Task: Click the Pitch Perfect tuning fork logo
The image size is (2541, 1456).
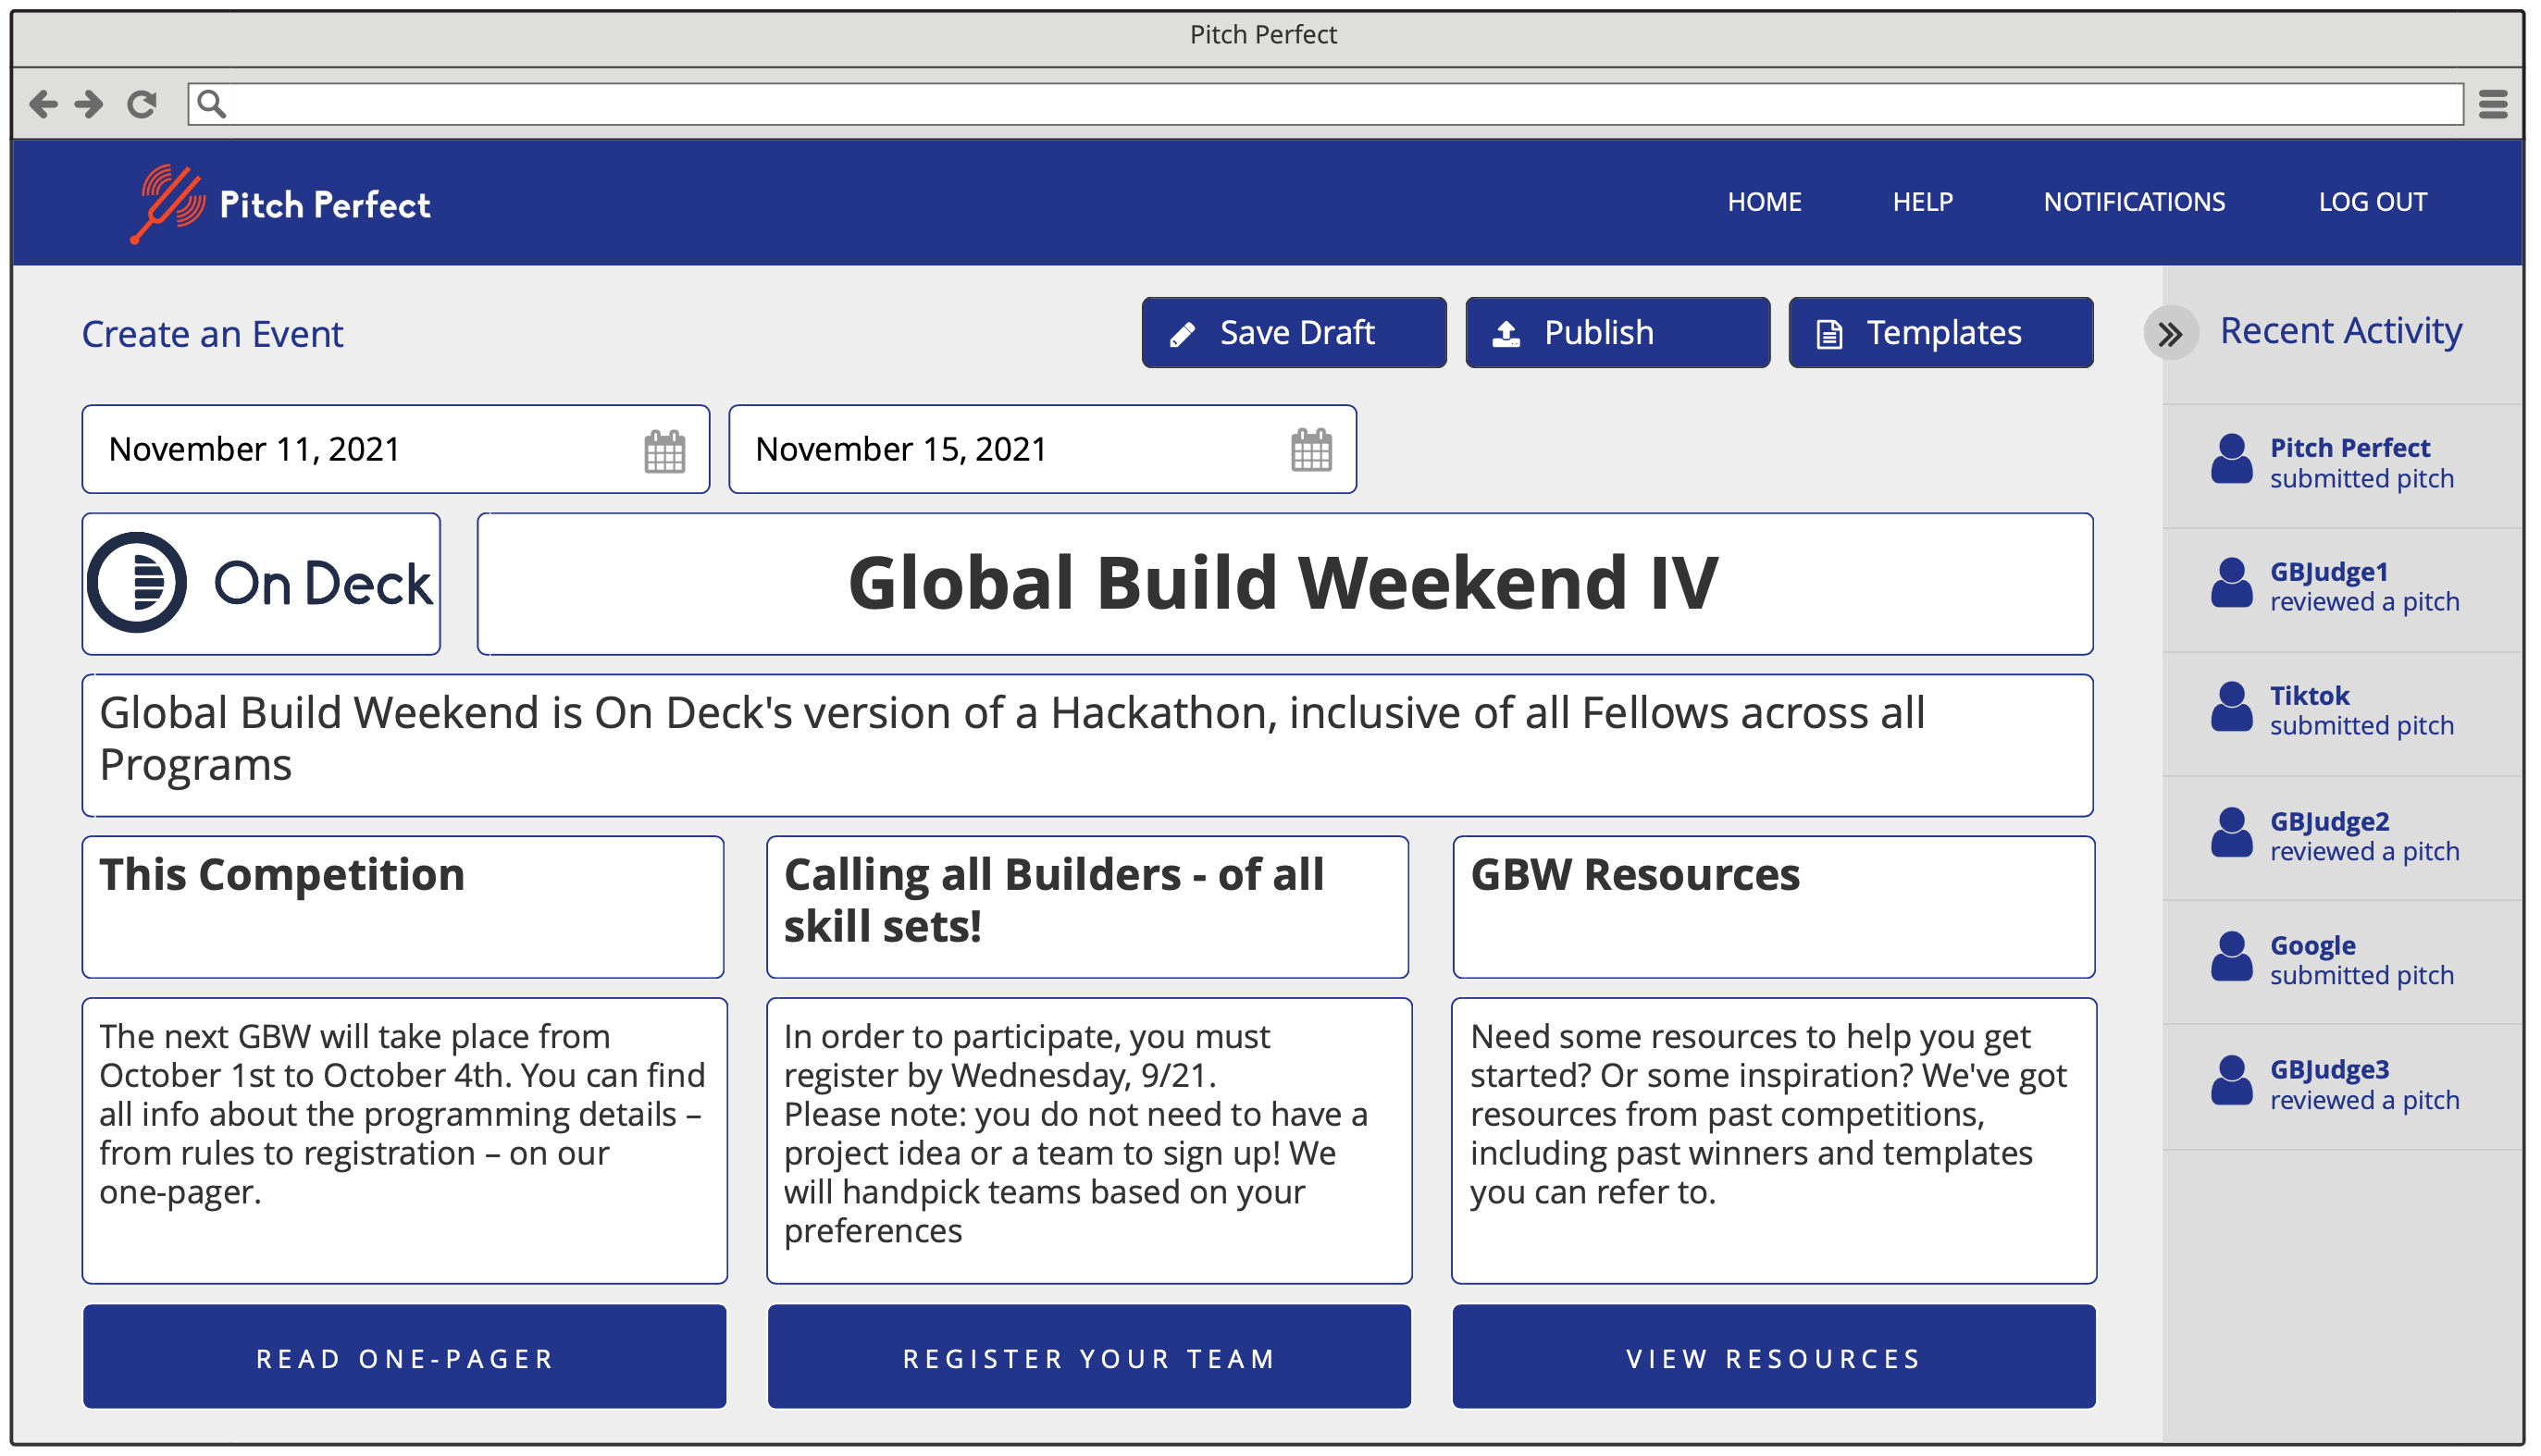Action: pyautogui.click(x=168, y=202)
